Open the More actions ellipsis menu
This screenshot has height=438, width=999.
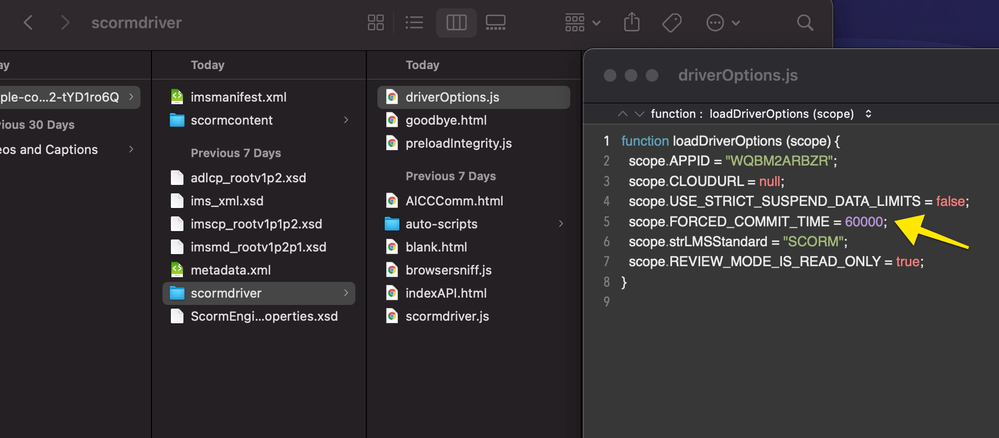722,22
